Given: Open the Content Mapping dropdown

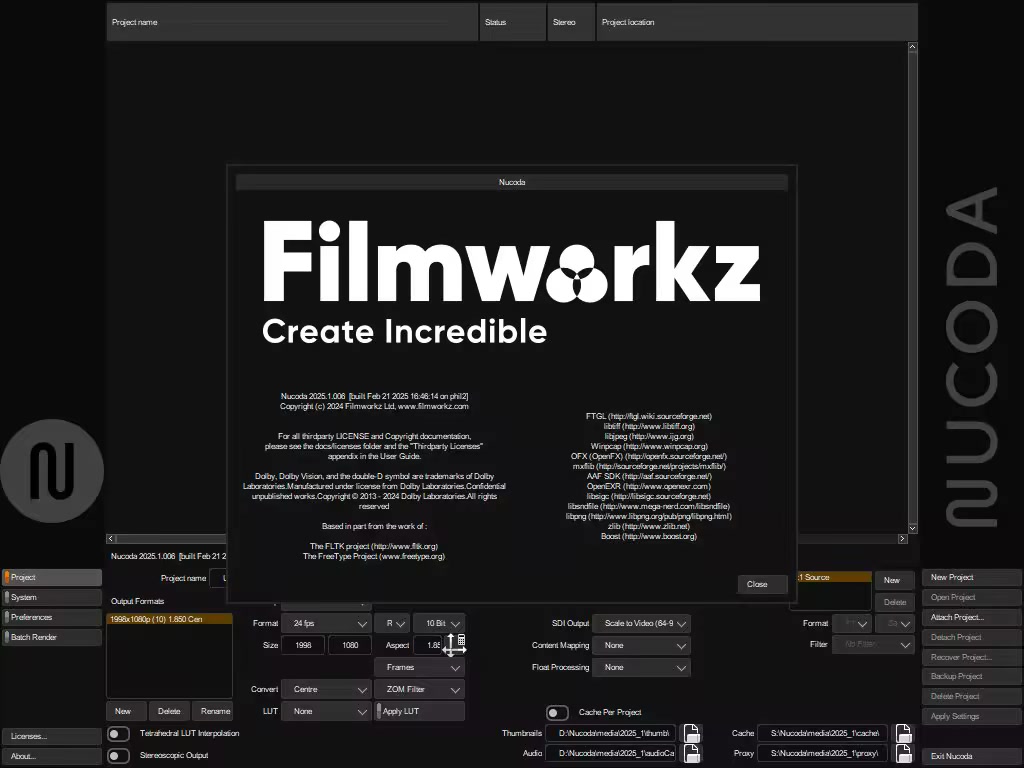Looking at the screenshot, I should click(641, 645).
